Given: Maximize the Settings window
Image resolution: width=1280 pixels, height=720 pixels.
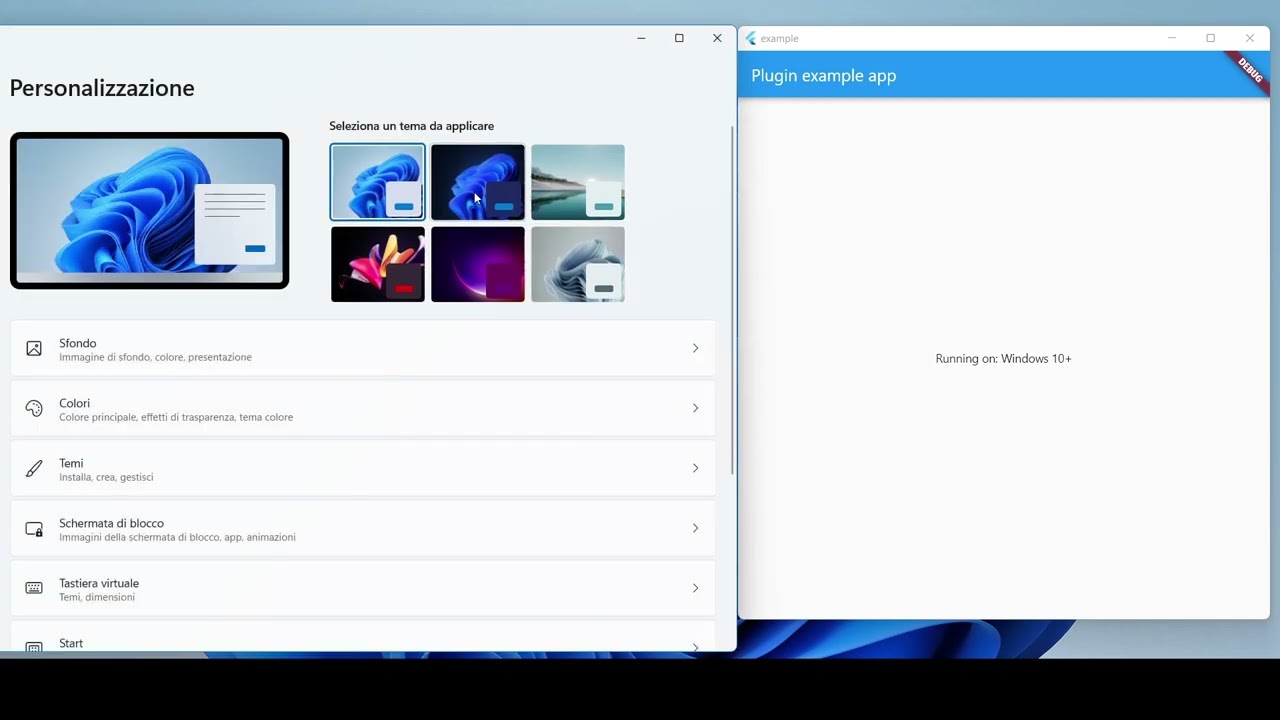Looking at the screenshot, I should (679, 38).
